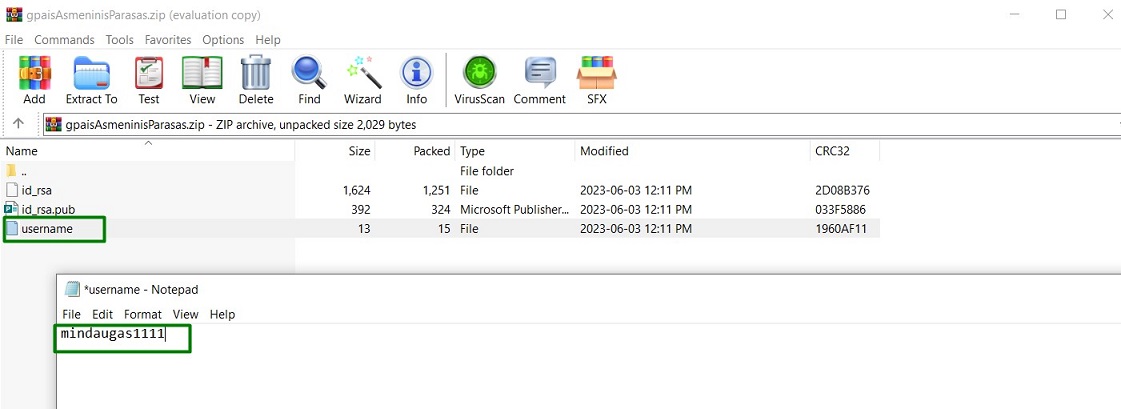Sort by the Modified column header
Viewport: 1121px width, 409px height.
pyautogui.click(x=604, y=151)
